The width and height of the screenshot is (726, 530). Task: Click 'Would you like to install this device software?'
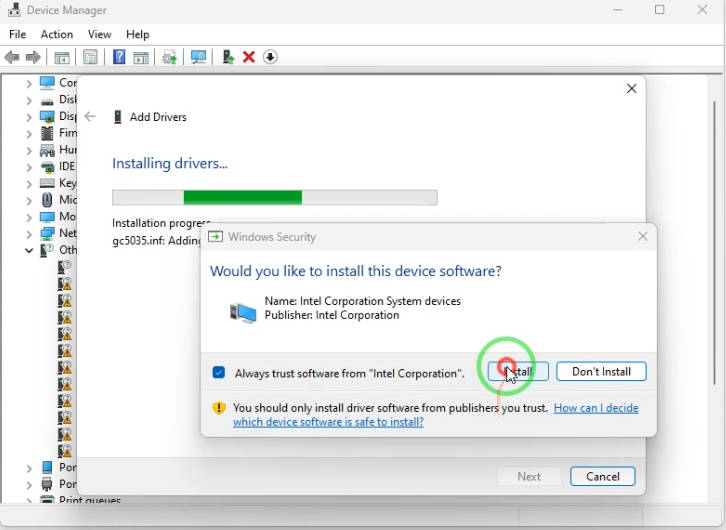coord(356,271)
